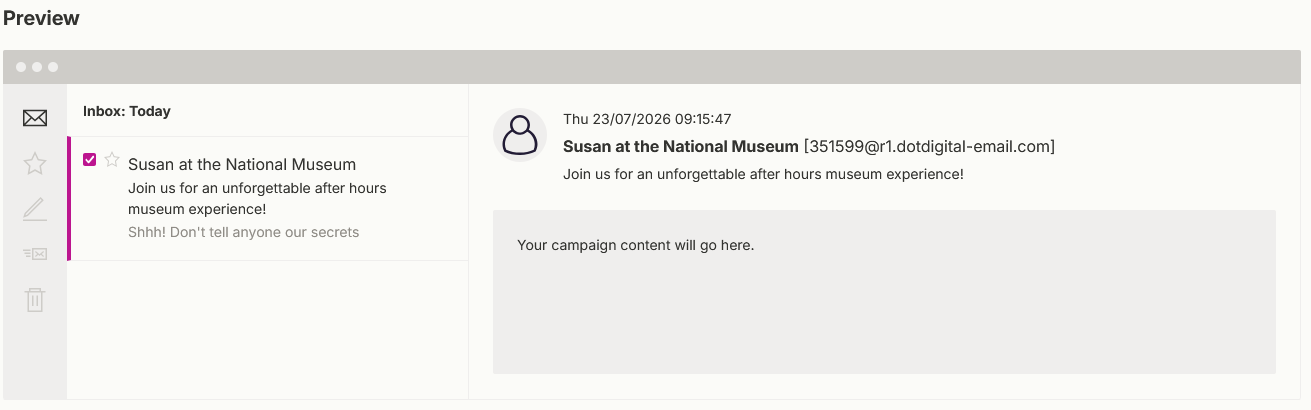Star the Susan at the National Museum email
Viewport: 1311px width, 410px height.
pos(112,160)
